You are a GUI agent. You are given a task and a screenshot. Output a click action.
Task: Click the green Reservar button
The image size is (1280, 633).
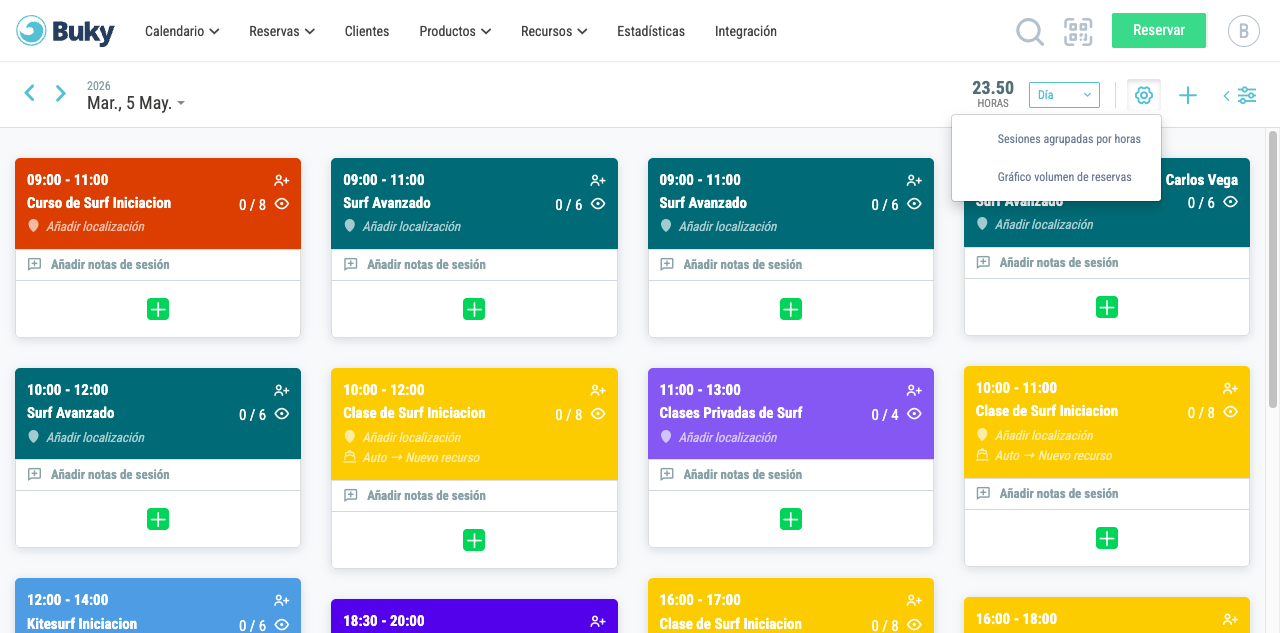click(x=1159, y=30)
